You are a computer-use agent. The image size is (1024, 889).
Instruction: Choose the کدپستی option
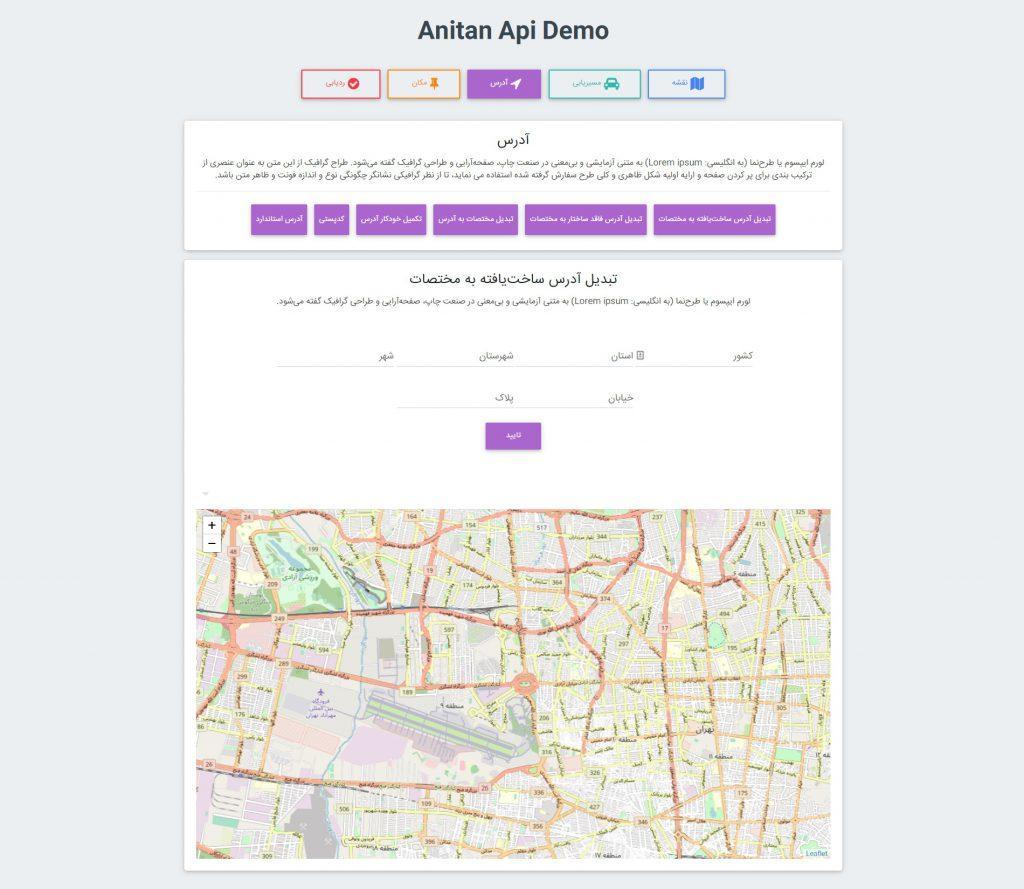[x=331, y=219]
